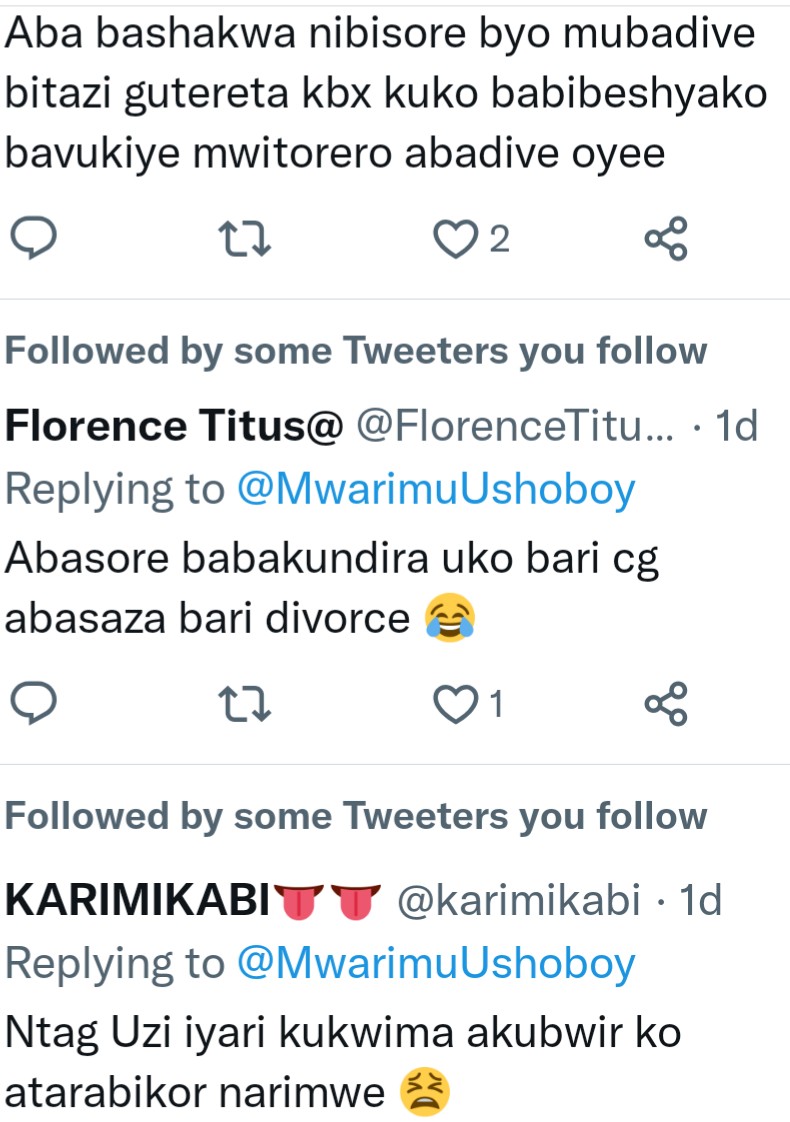Like Florence Titus's tweet

tap(455, 706)
